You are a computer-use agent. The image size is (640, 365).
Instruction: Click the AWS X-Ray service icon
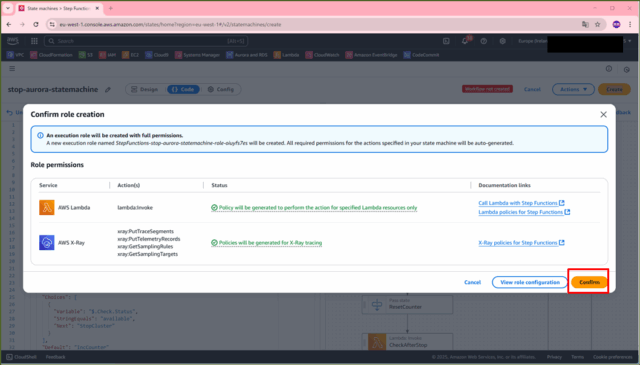click(47, 243)
